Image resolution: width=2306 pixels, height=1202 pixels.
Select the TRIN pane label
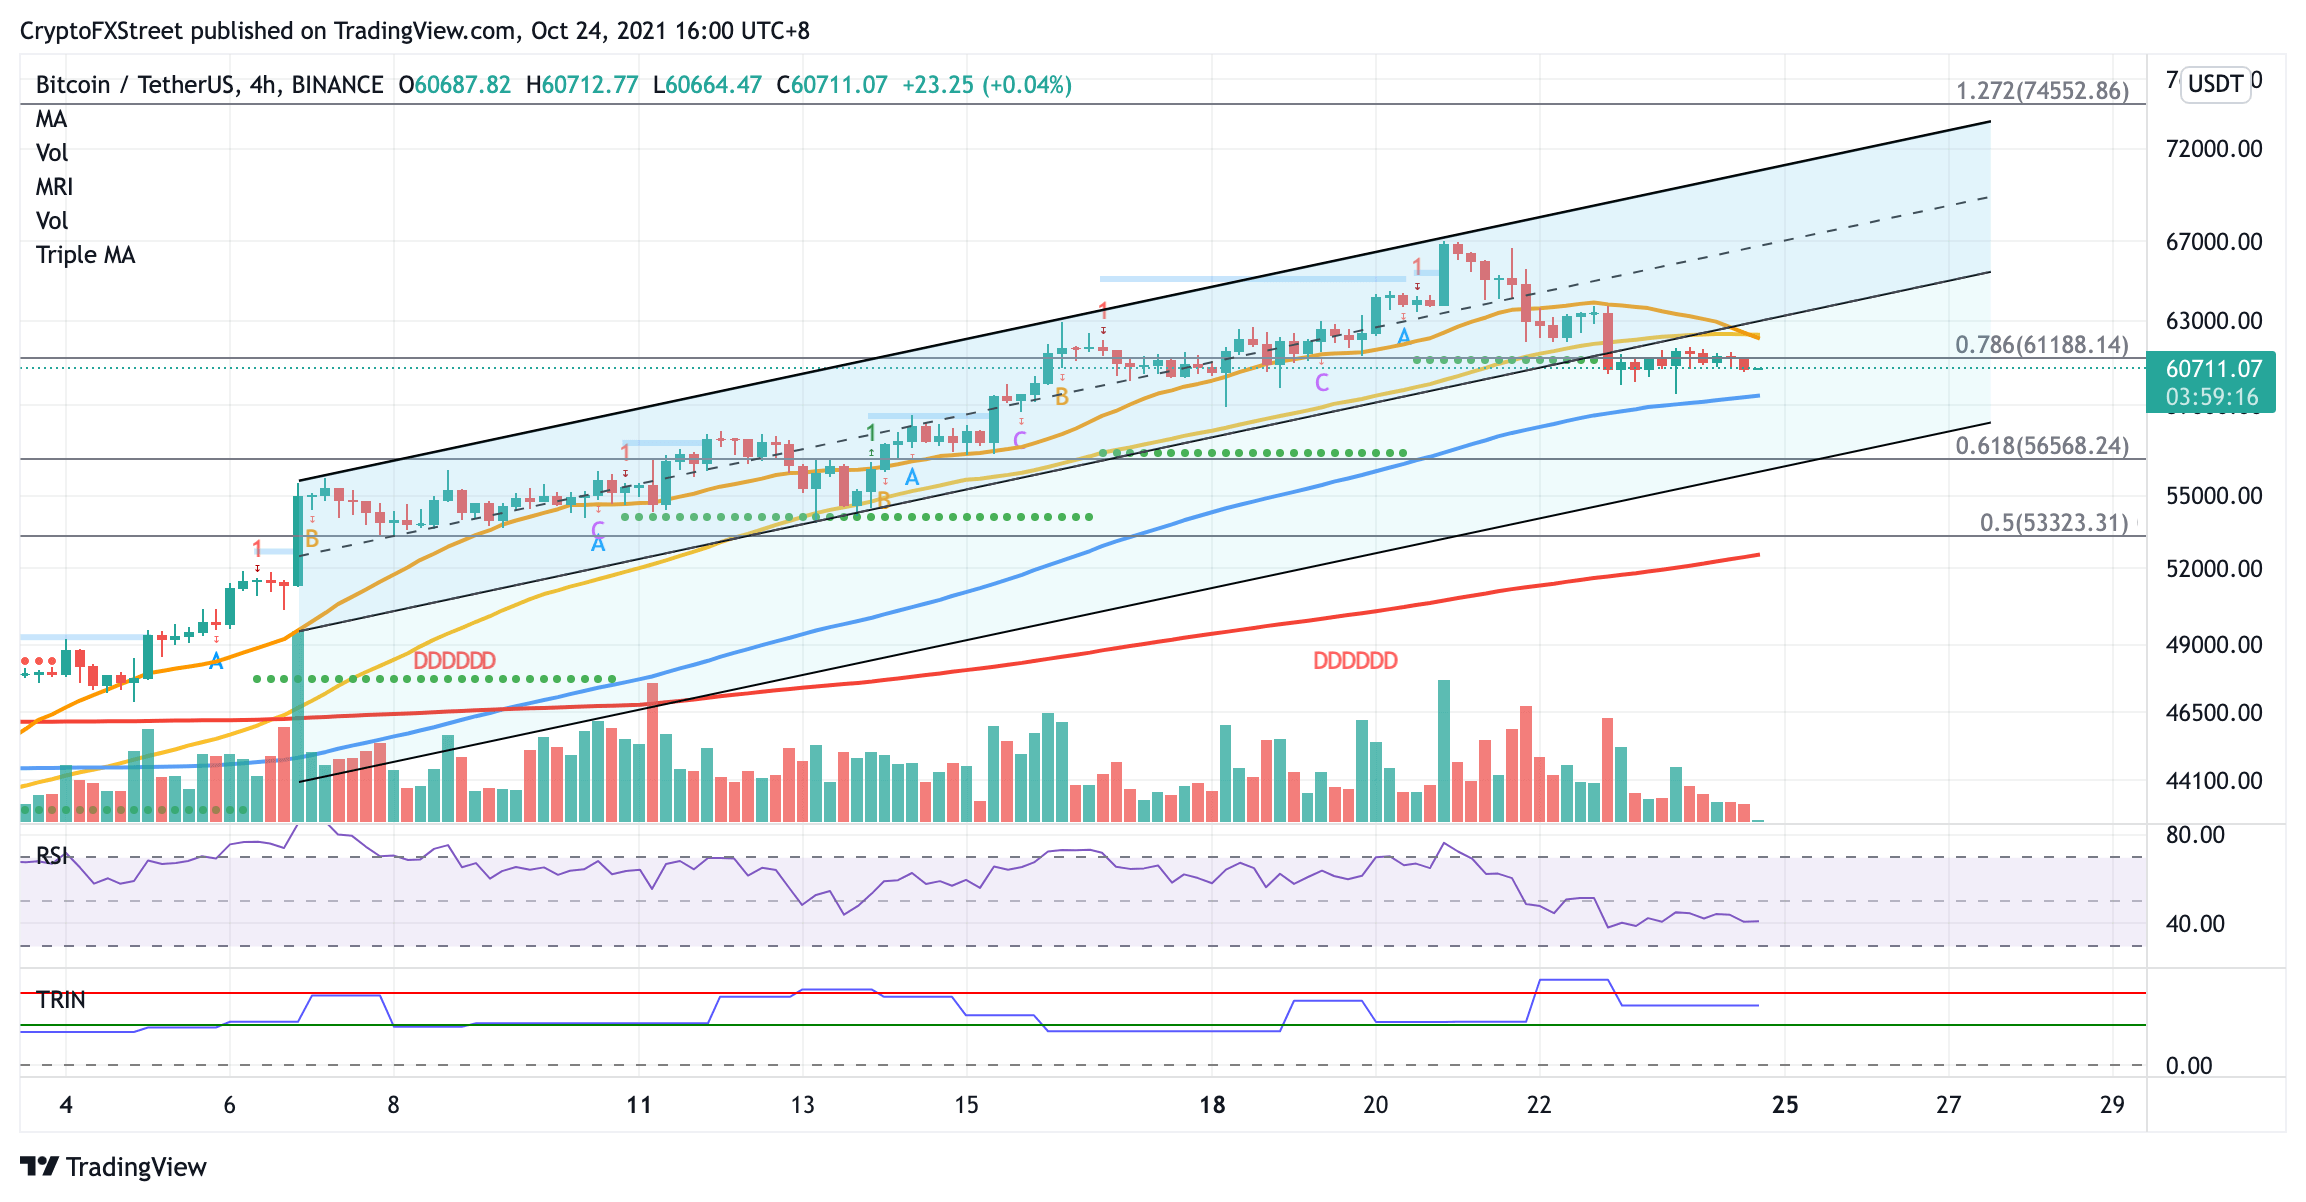(x=62, y=998)
